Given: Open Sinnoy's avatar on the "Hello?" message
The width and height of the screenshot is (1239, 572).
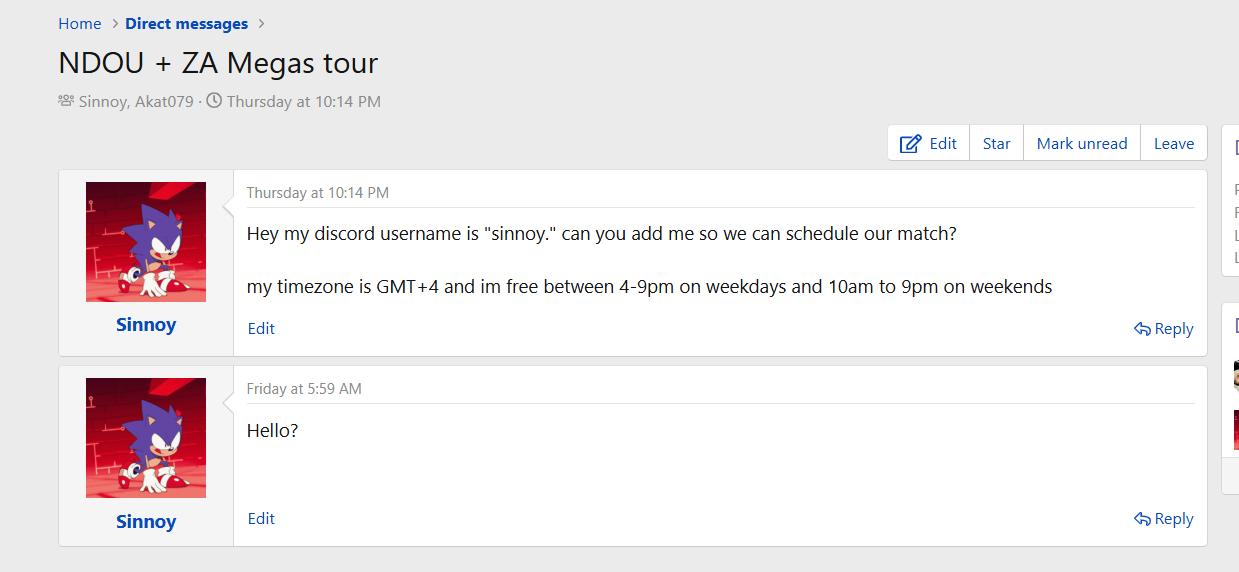Looking at the screenshot, I should 146,438.
